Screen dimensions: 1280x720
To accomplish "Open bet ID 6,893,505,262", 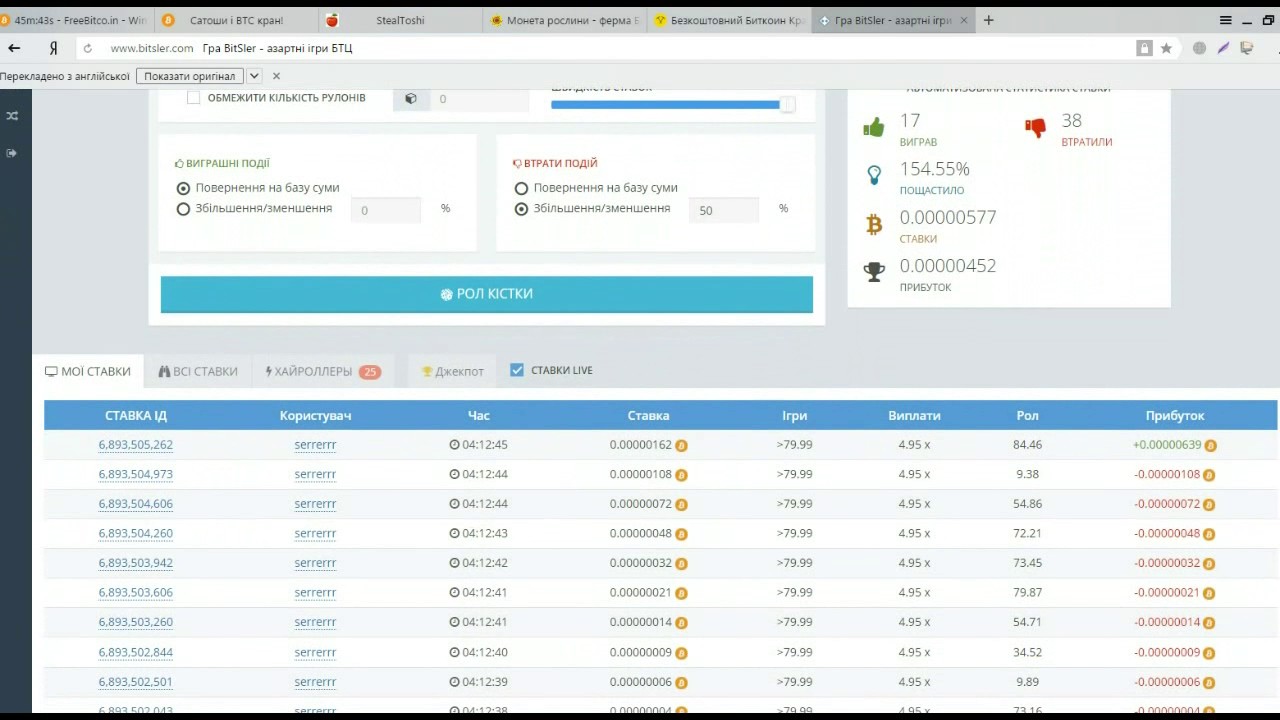I will coord(136,445).
